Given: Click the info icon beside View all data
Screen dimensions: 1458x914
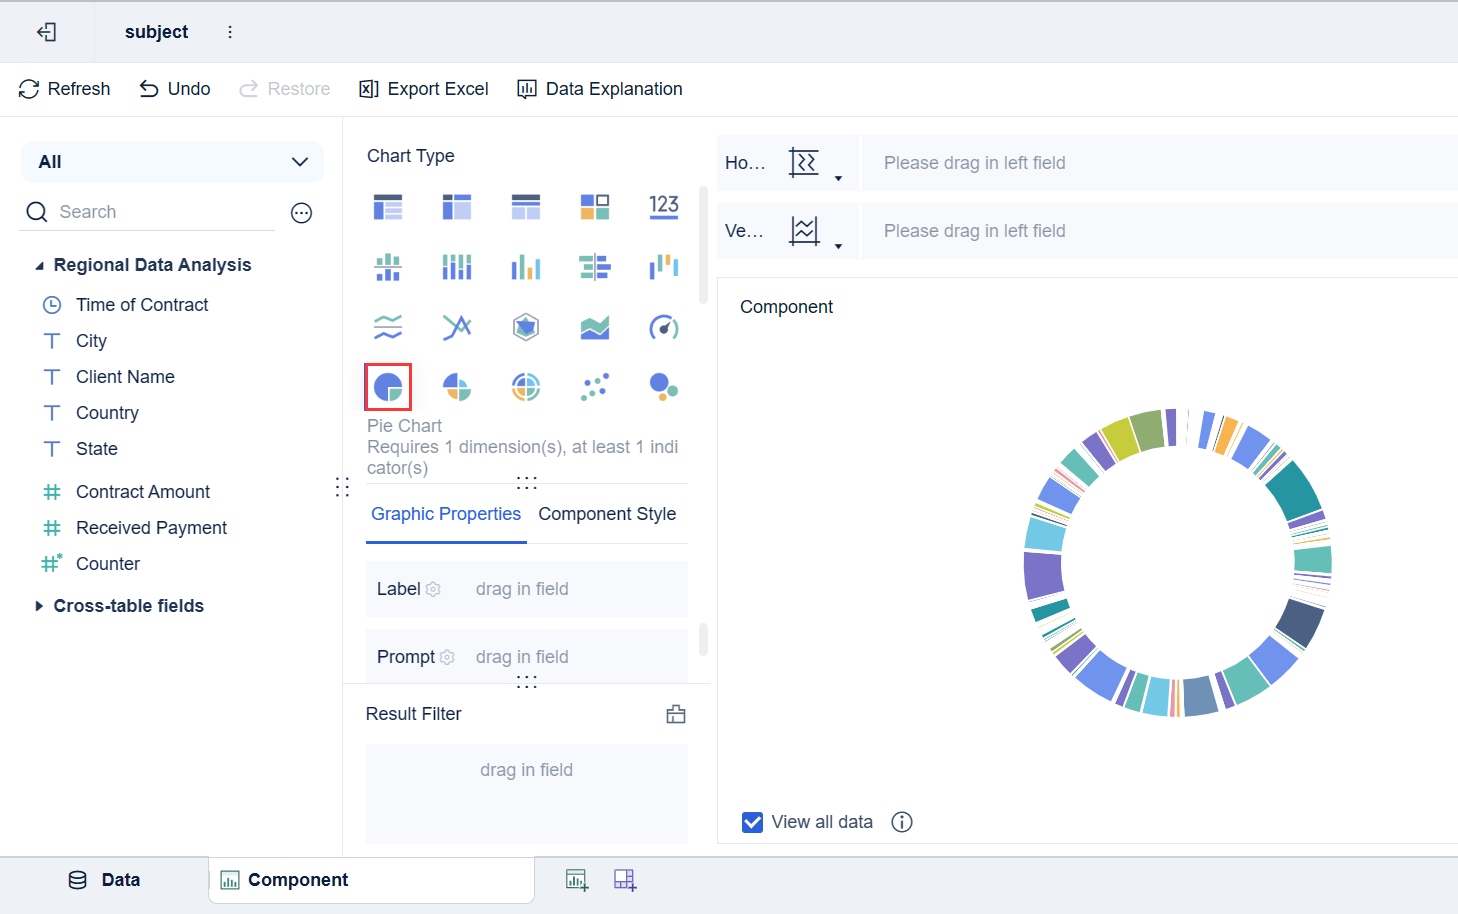Looking at the screenshot, I should [x=902, y=822].
